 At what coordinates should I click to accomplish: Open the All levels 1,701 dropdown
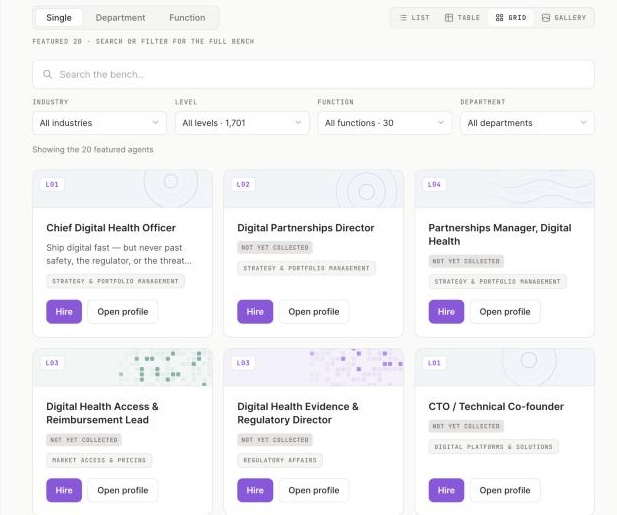(242, 123)
